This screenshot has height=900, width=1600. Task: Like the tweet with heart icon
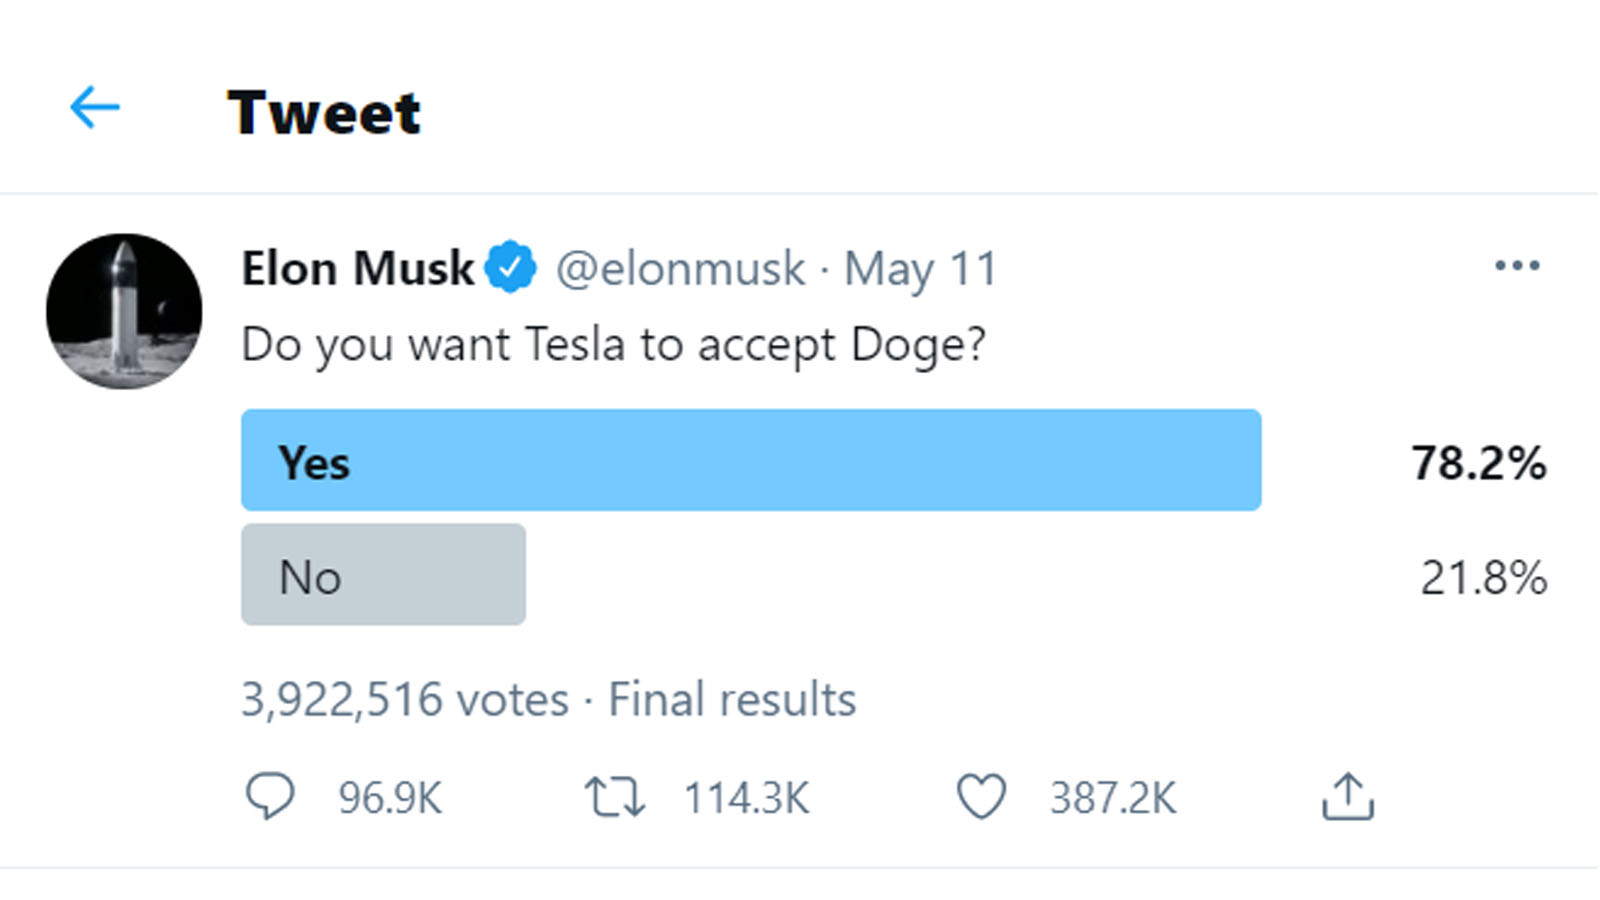tap(981, 797)
